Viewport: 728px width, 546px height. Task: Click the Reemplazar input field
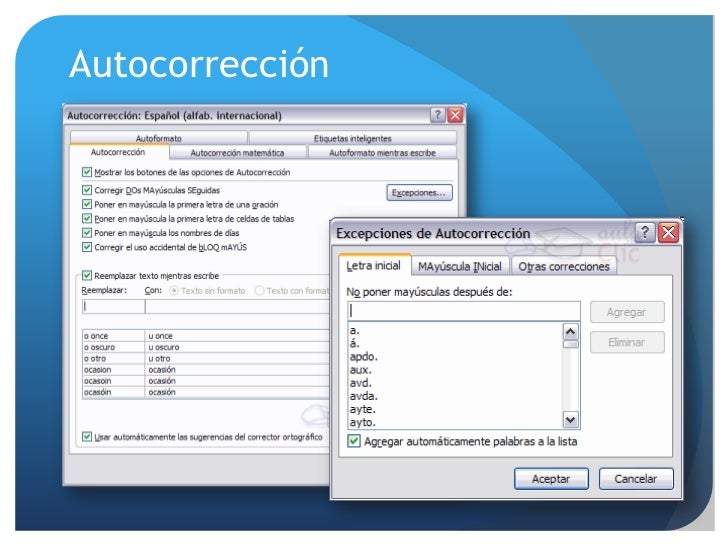coord(113,307)
